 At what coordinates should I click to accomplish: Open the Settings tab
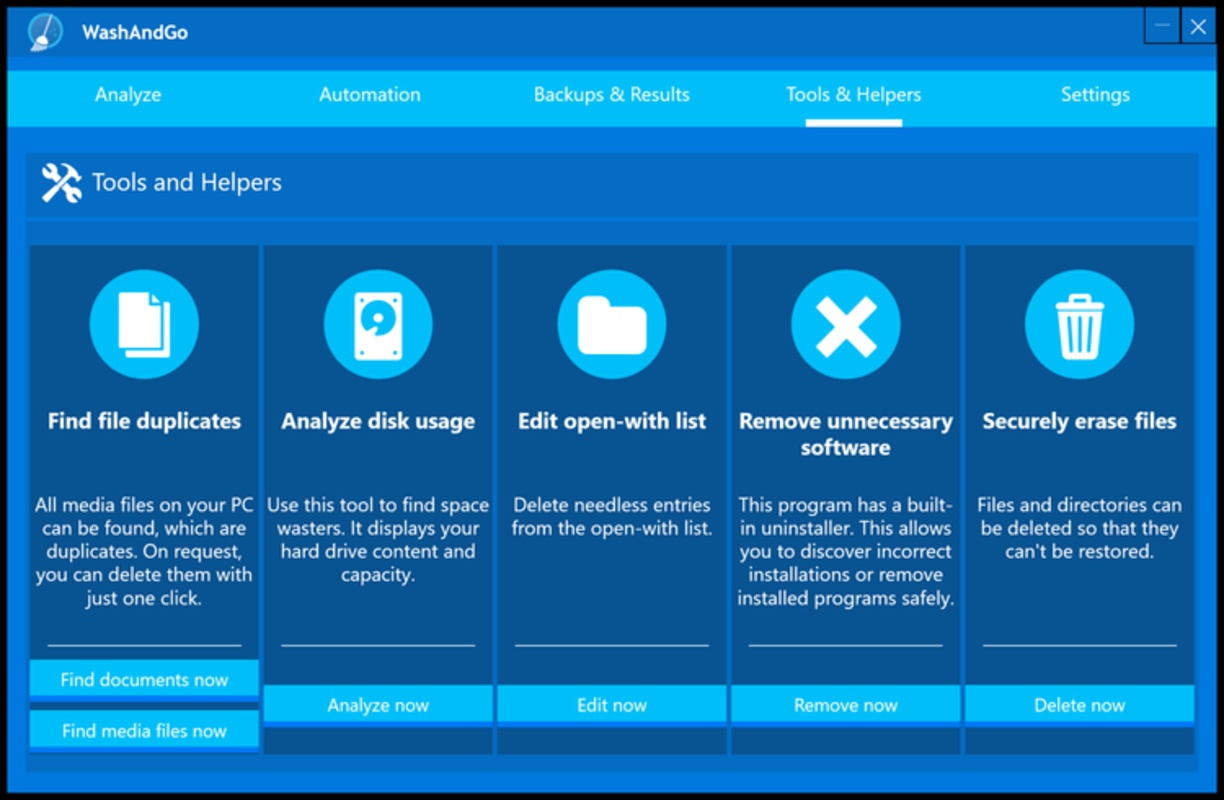click(1095, 95)
